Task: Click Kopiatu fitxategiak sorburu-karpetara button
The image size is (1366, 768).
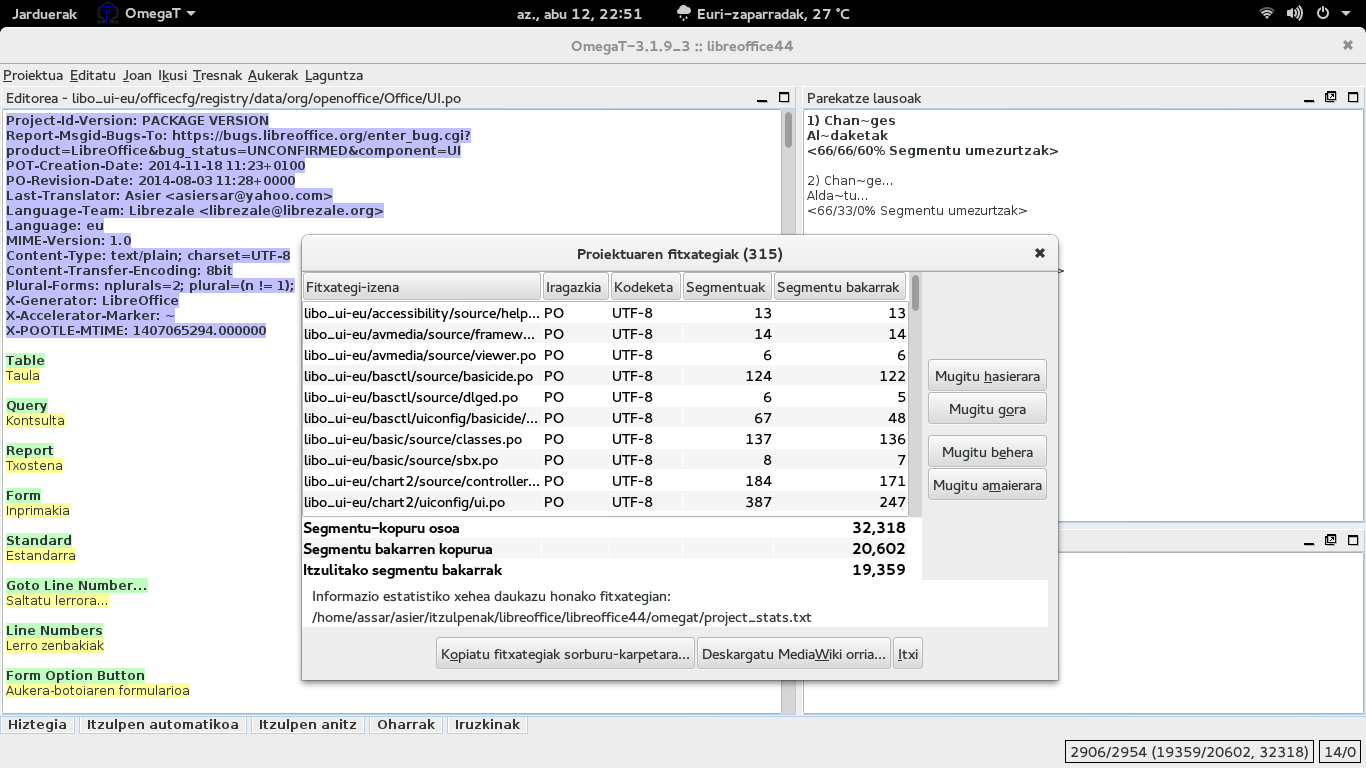Action: (566, 654)
